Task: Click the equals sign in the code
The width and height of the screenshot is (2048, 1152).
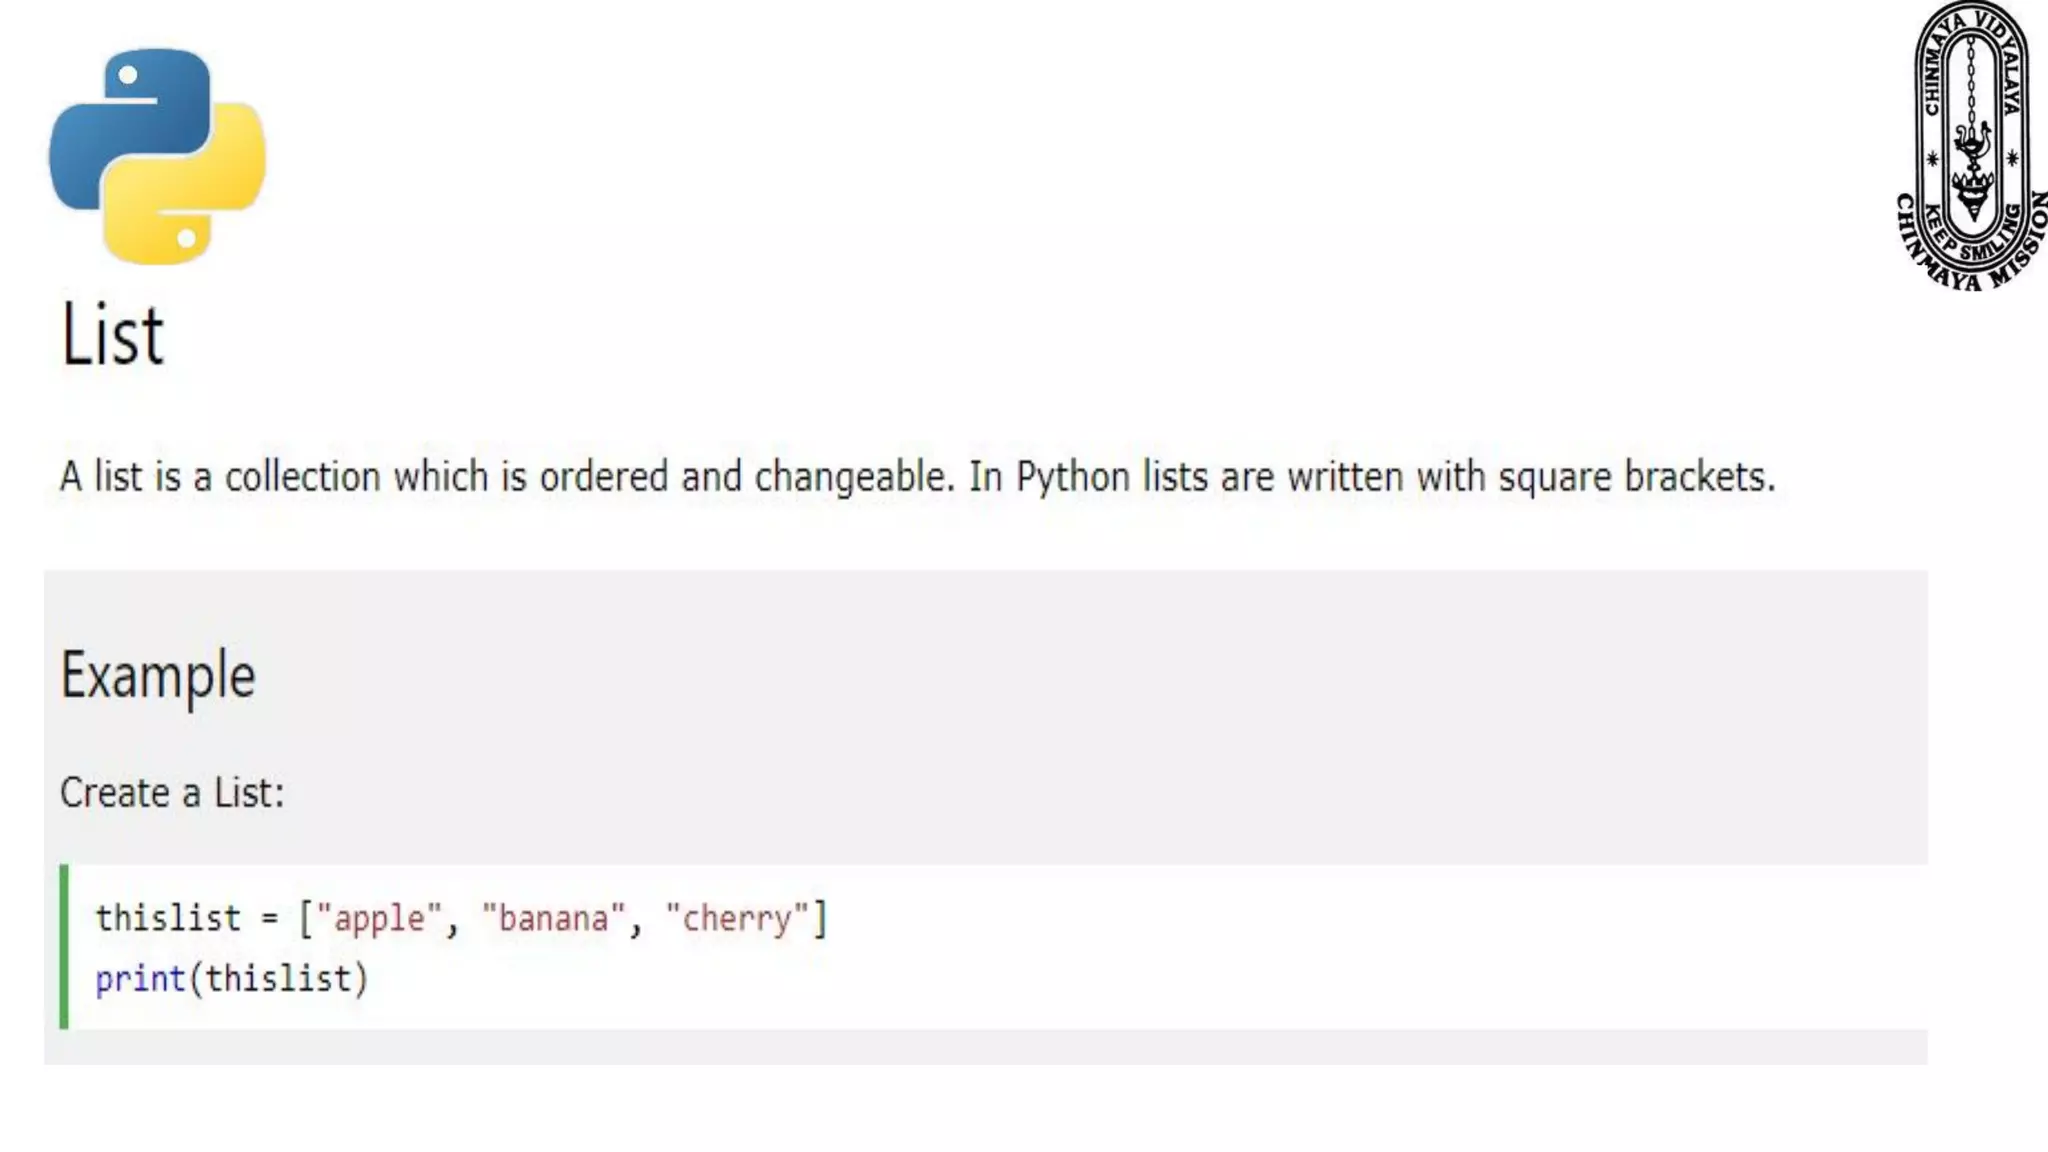Action: [x=269, y=918]
